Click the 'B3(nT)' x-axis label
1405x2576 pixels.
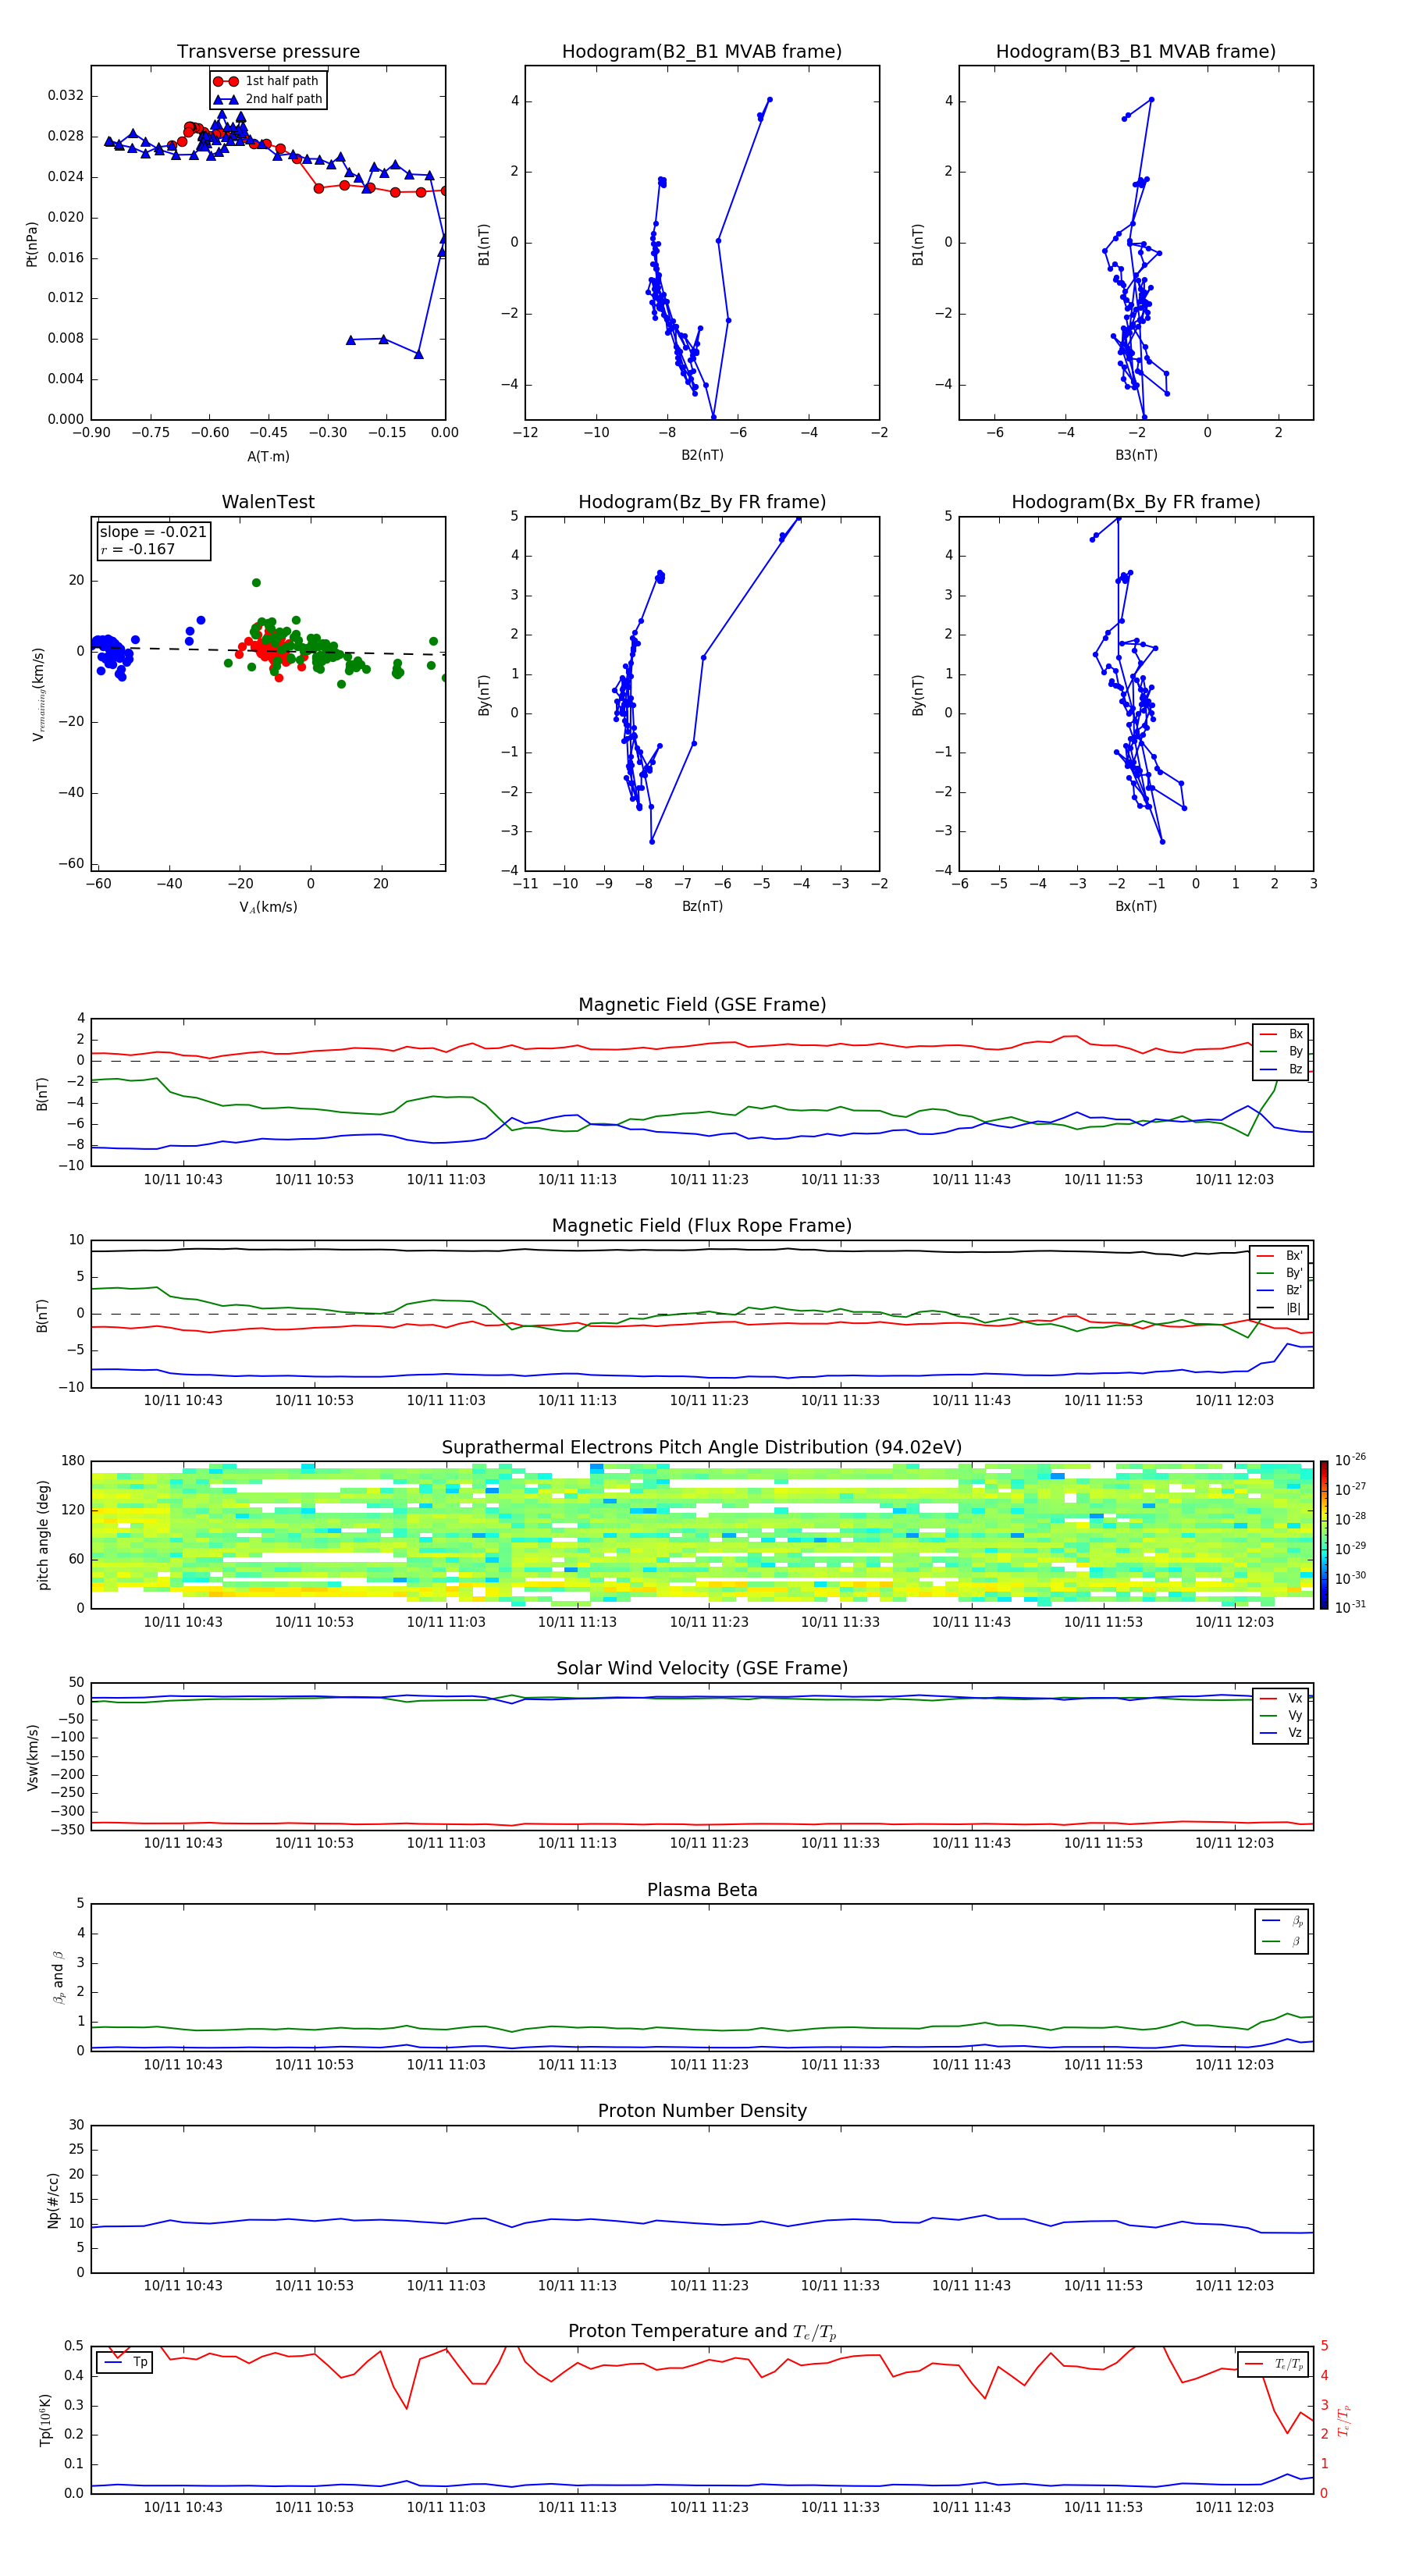[x=1136, y=455]
